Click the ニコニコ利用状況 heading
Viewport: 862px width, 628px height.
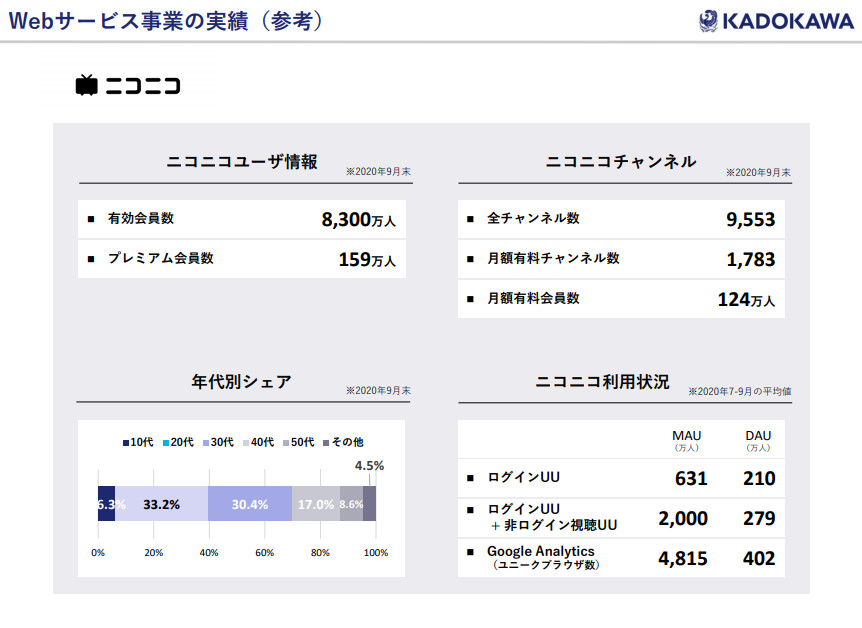603,382
